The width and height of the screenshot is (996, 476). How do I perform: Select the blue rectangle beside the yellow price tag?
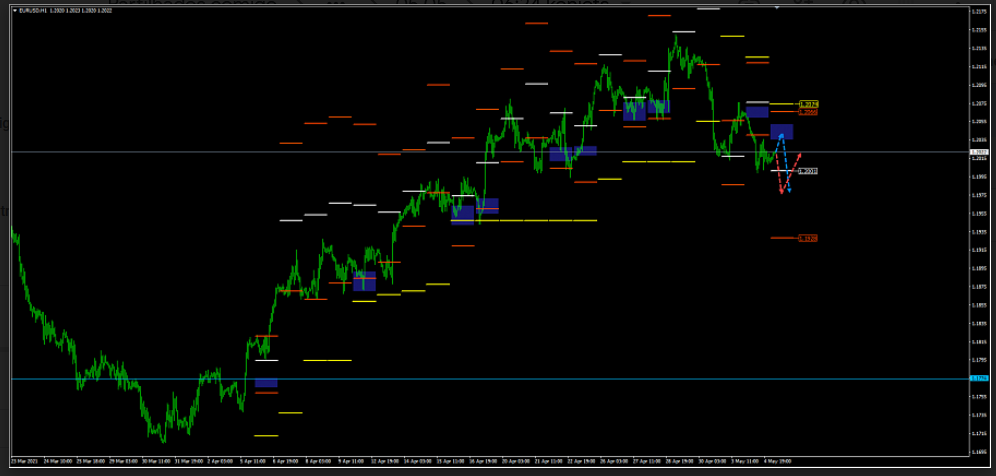757,112
